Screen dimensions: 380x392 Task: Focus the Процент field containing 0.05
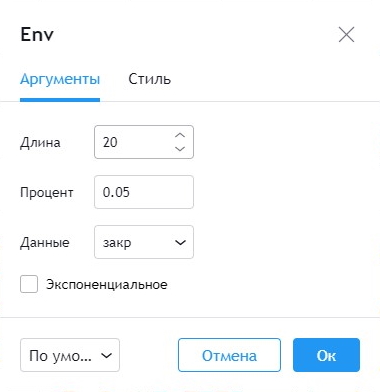click(144, 192)
